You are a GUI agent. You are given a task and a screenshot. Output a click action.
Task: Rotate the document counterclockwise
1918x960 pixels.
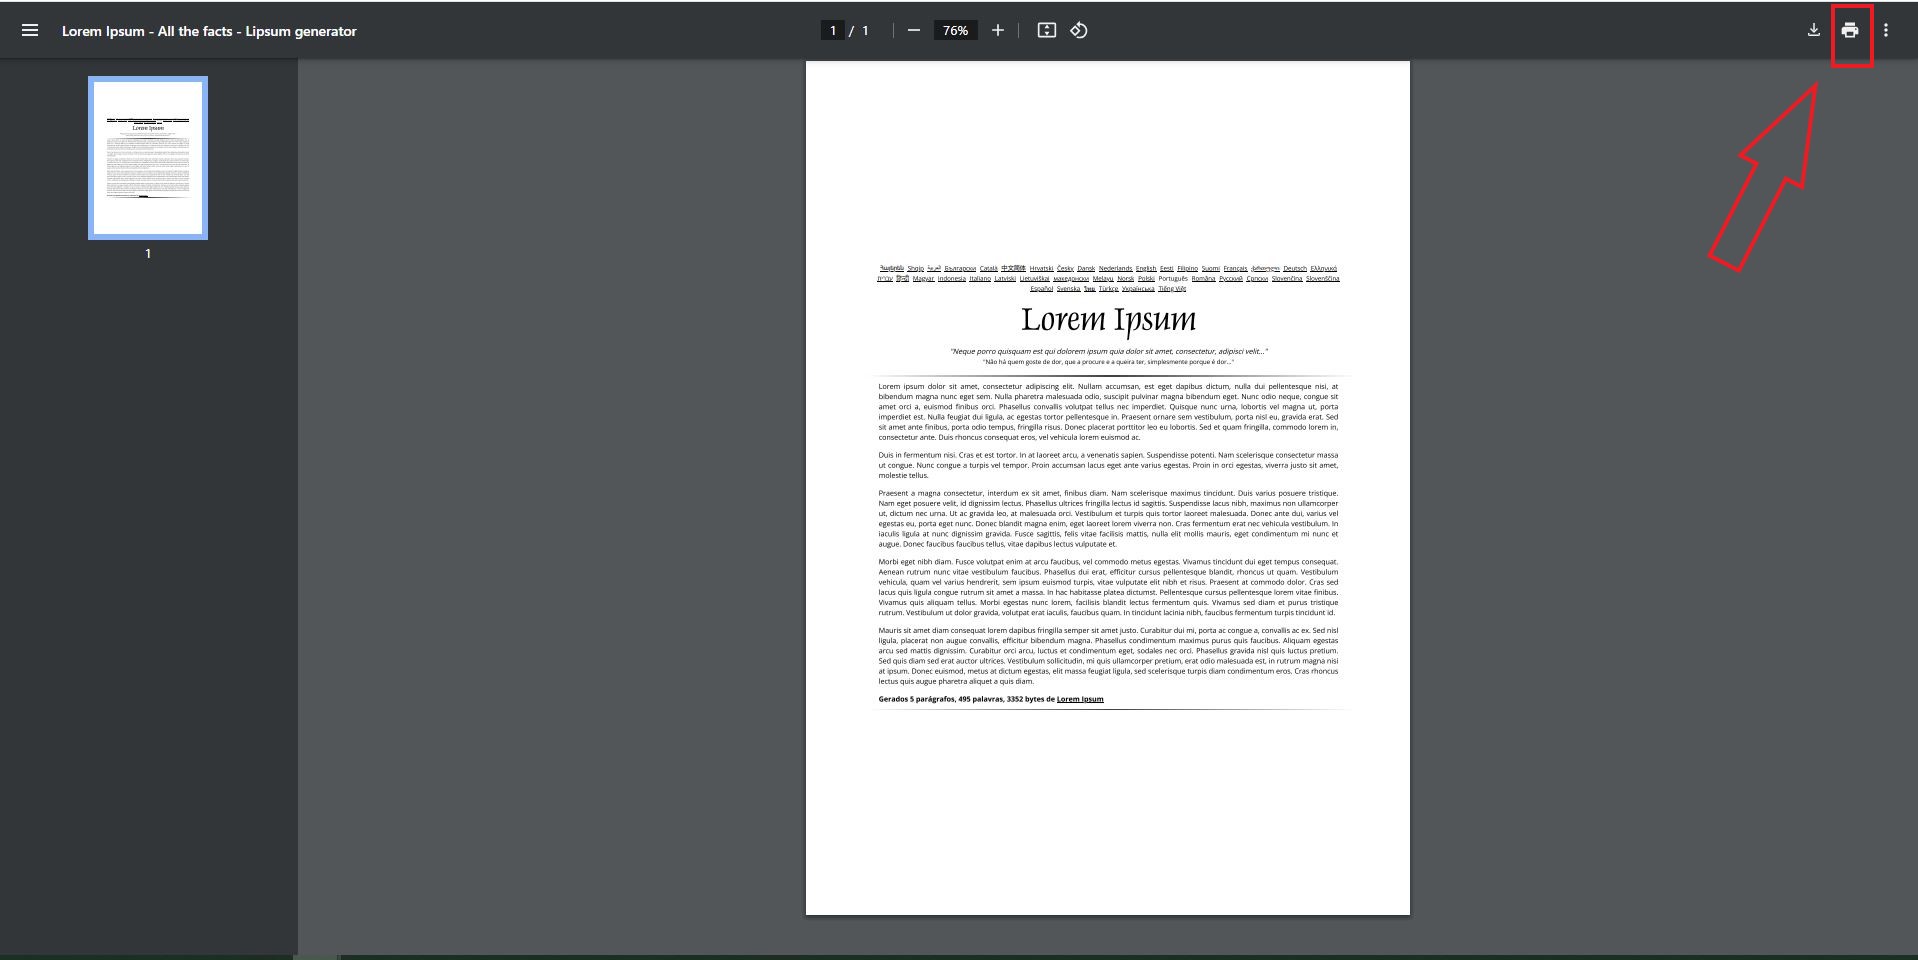tap(1078, 30)
